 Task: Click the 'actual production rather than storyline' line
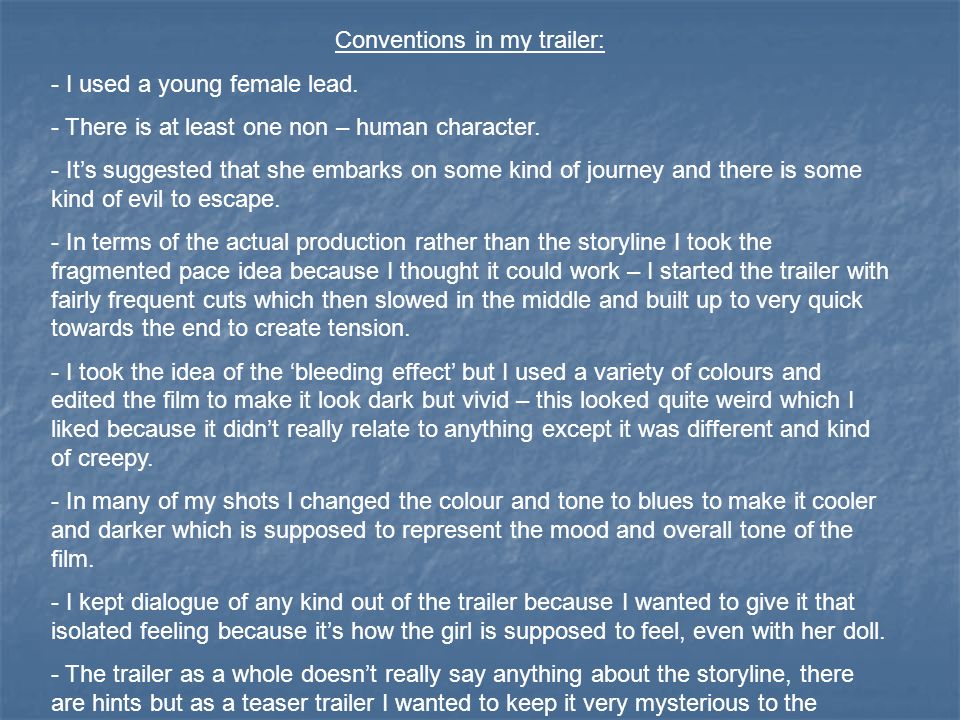click(x=411, y=242)
